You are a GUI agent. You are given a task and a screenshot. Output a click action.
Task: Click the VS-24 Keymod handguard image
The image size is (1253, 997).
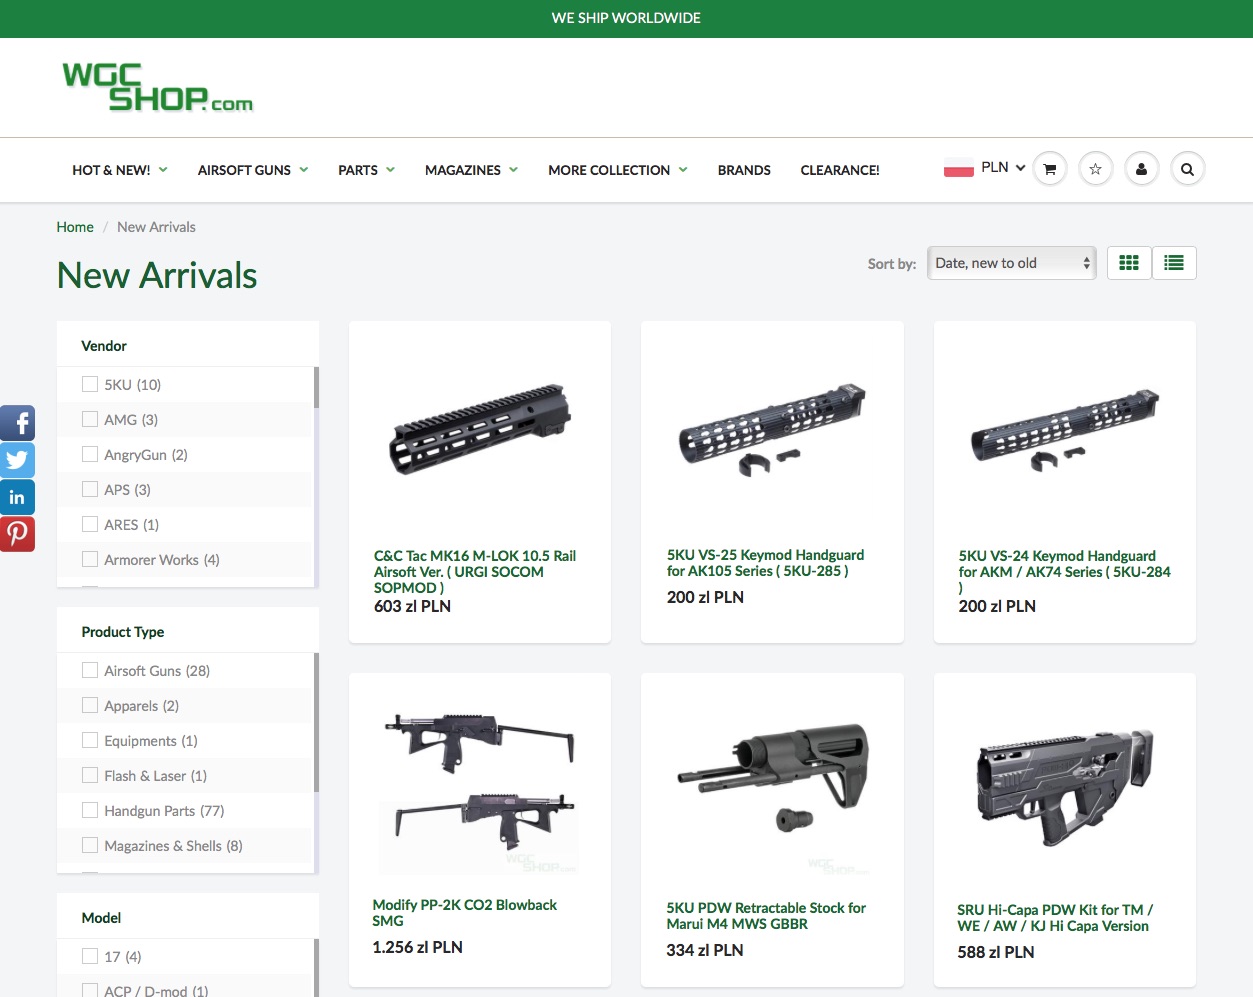click(1065, 430)
